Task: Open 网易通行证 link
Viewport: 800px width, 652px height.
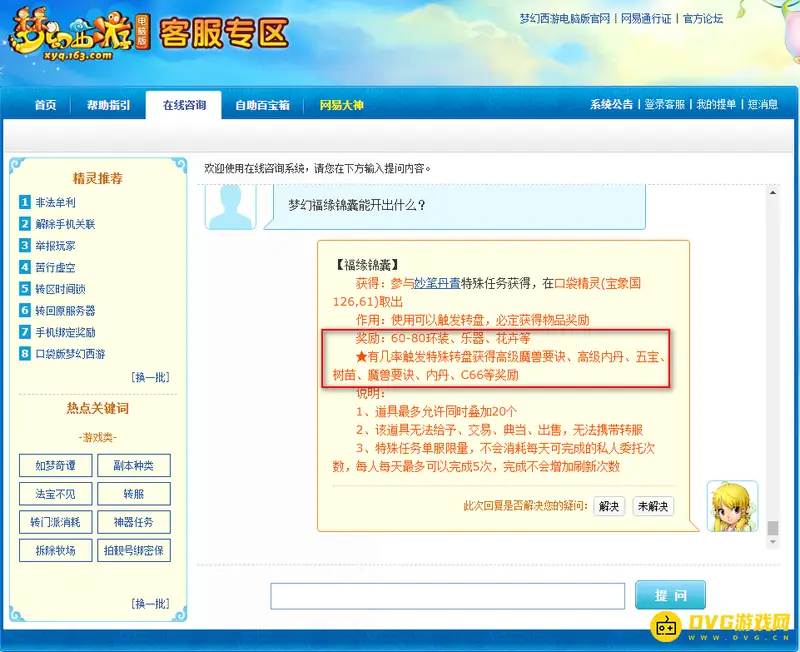Action: [x=646, y=19]
